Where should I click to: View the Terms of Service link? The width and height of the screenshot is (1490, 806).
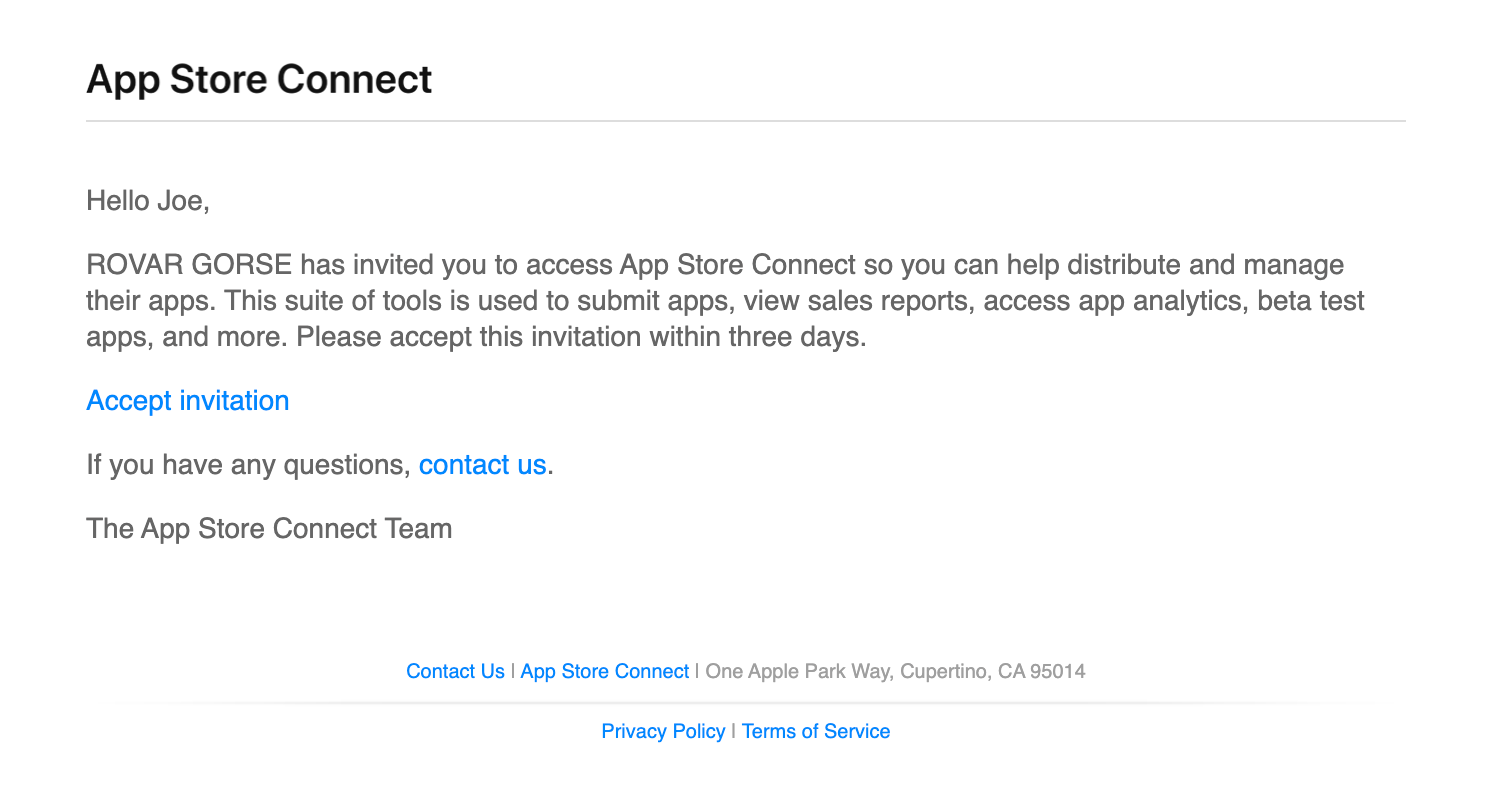tap(816, 732)
